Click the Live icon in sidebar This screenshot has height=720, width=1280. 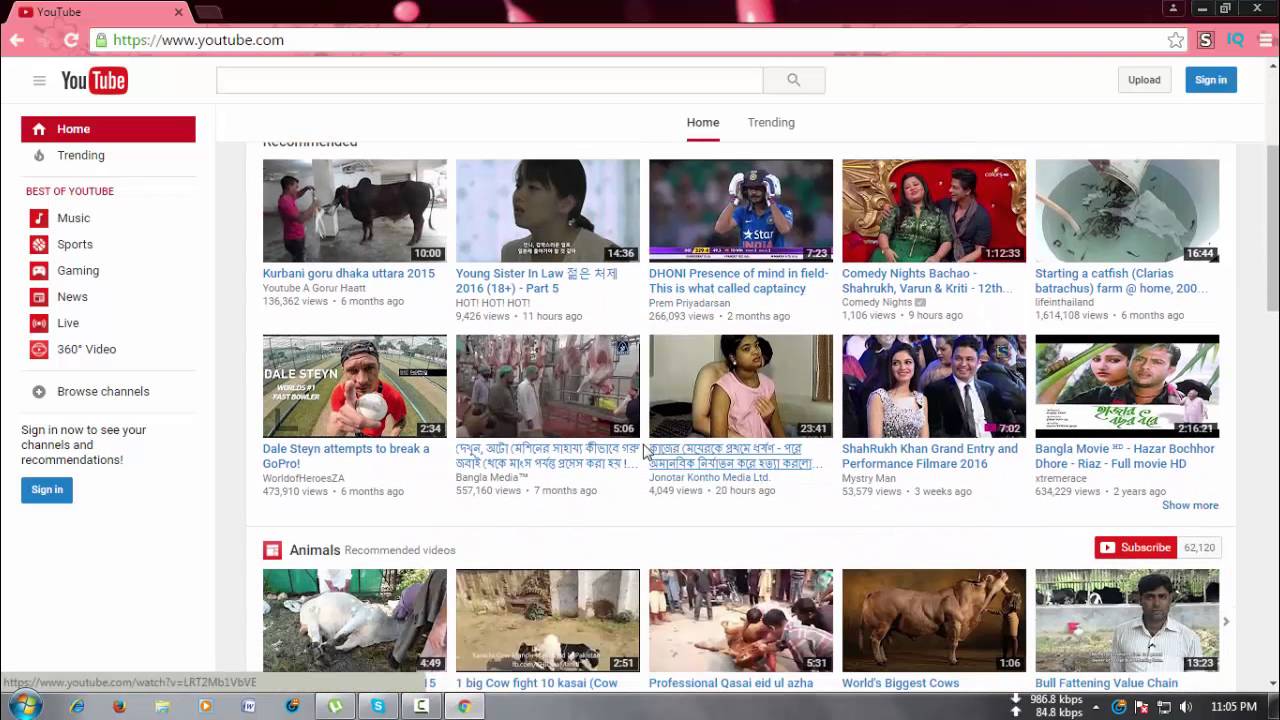(x=39, y=323)
